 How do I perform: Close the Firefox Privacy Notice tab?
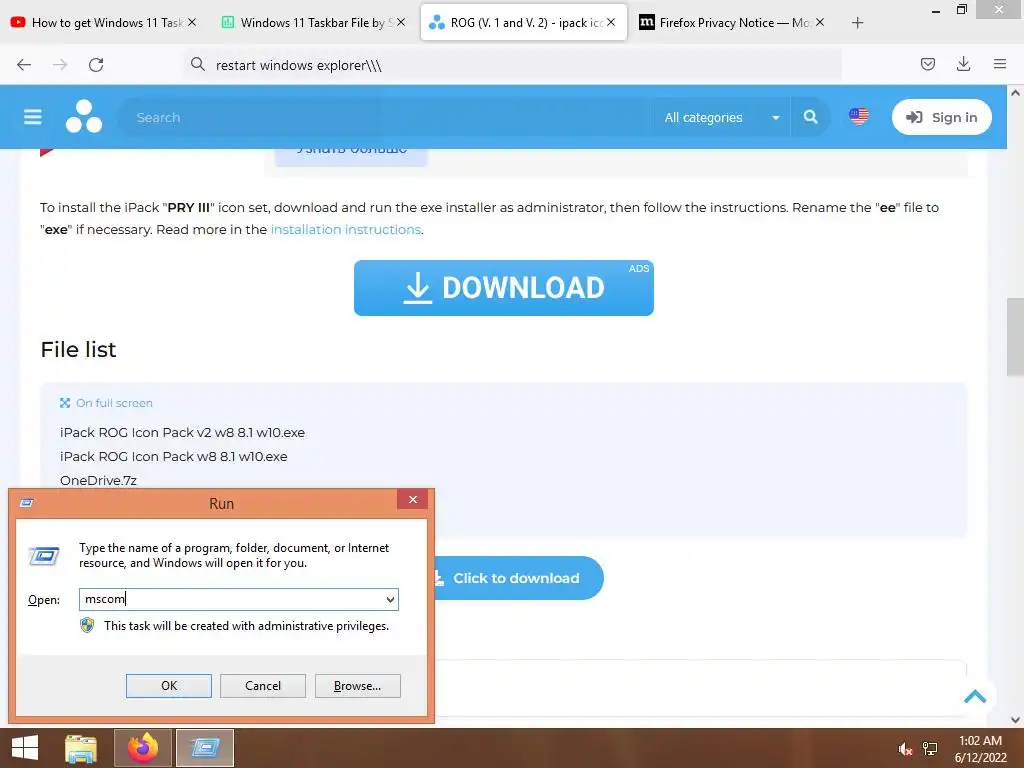click(820, 22)
